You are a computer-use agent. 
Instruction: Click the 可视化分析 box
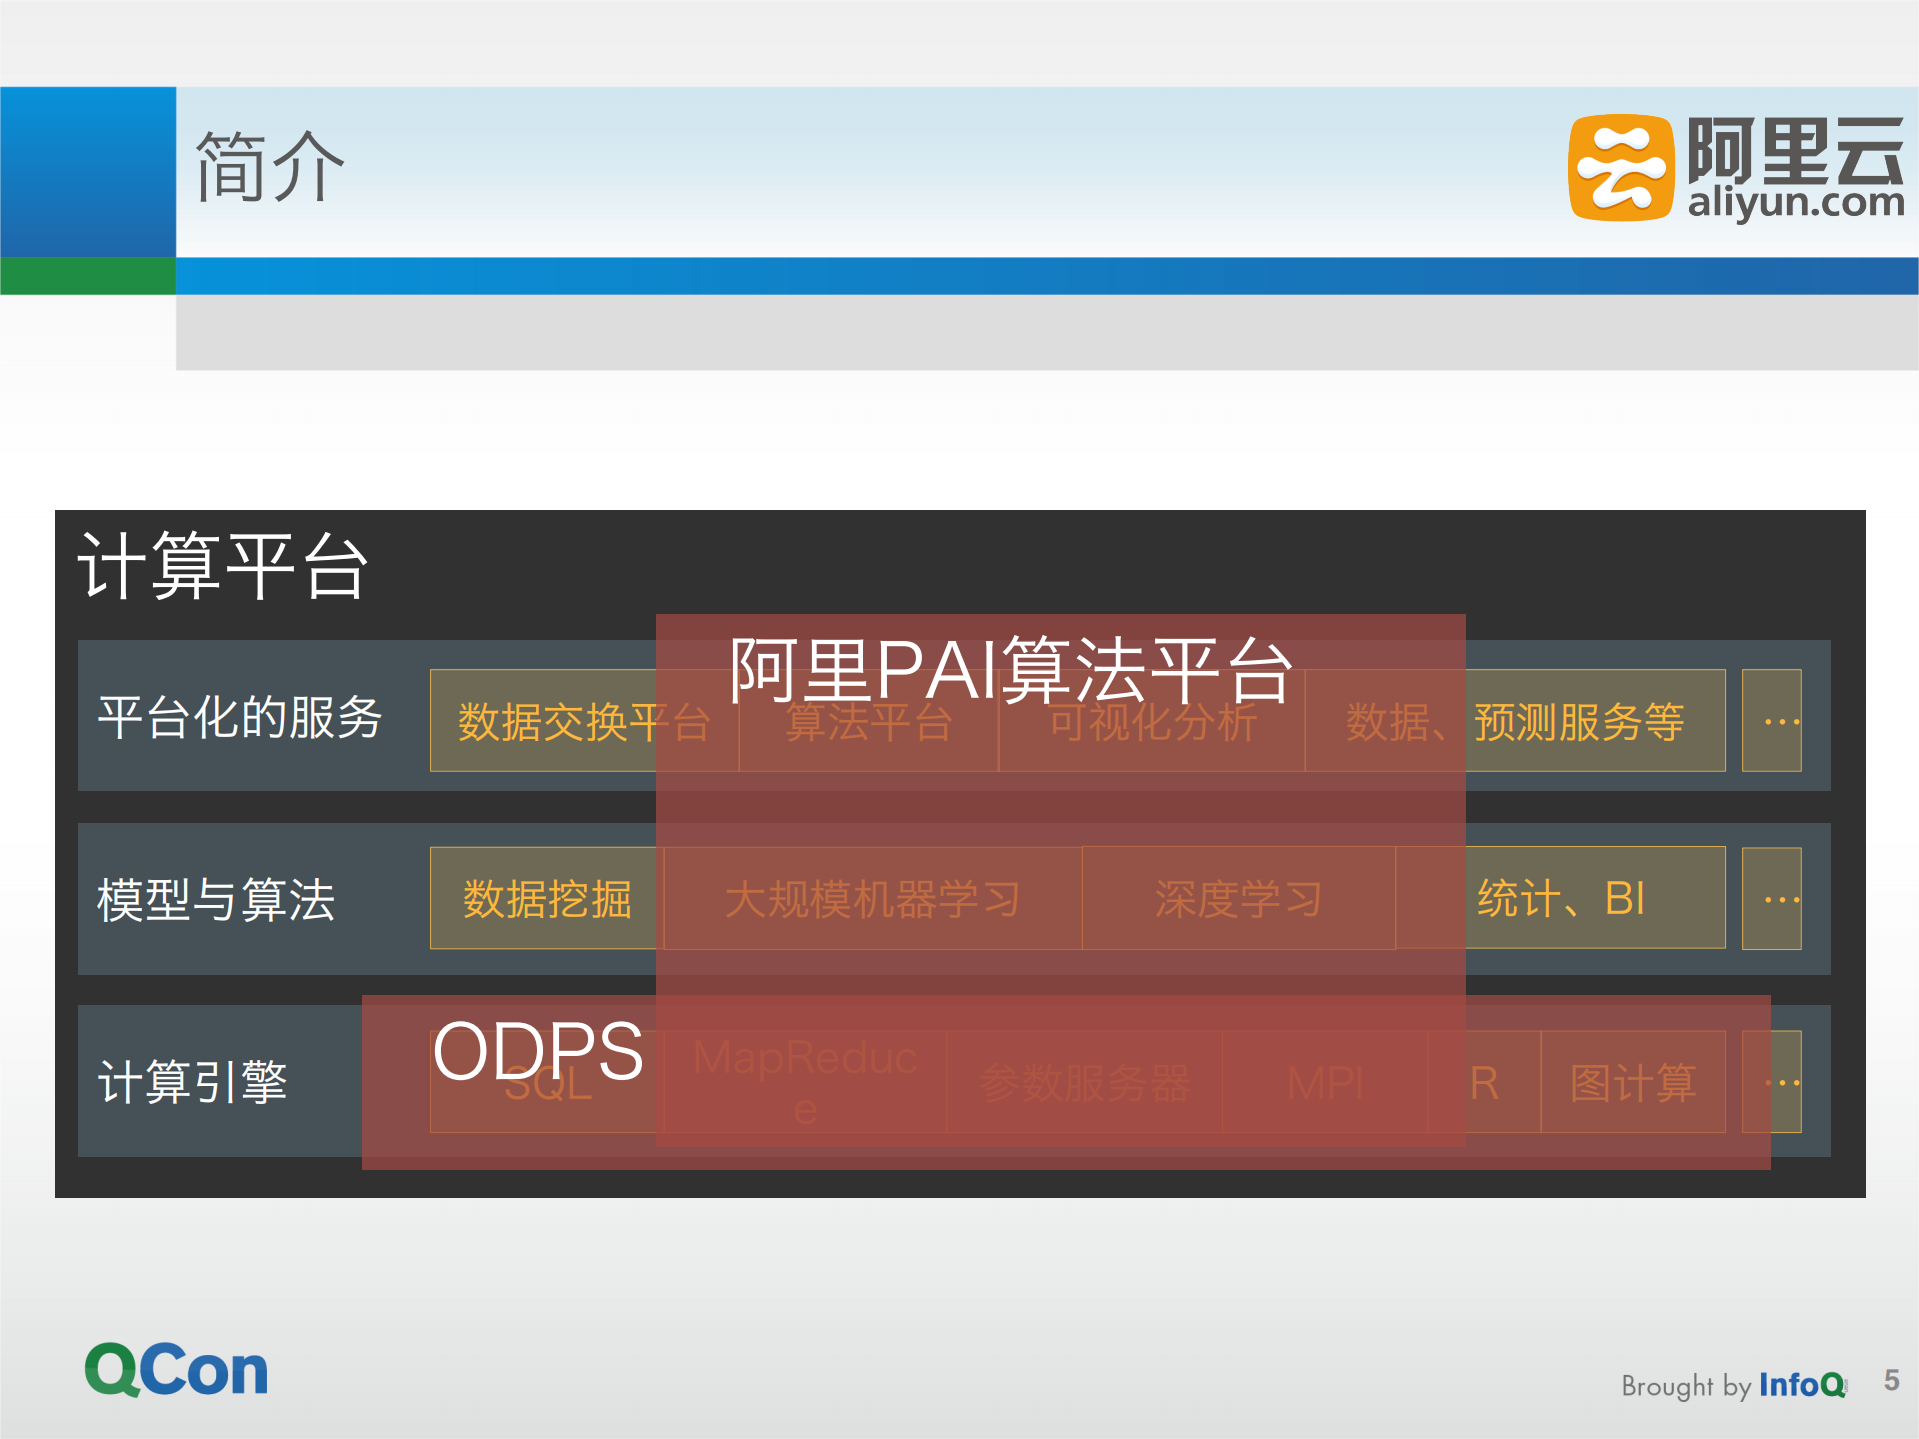click(x=1152, y=722)
